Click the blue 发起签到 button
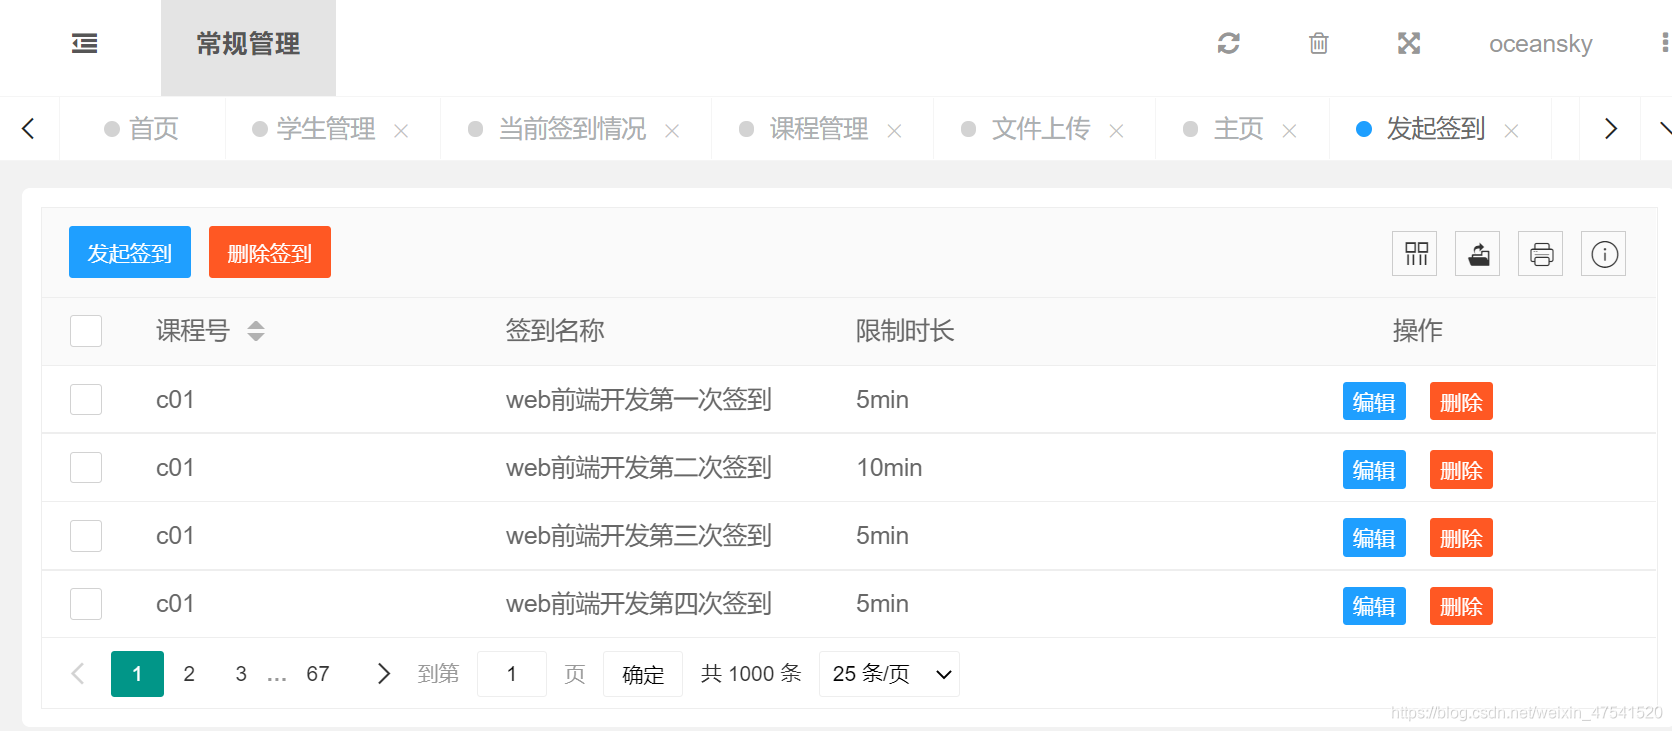This screenshot has height=731, width=1672. (x=130, y=252)
